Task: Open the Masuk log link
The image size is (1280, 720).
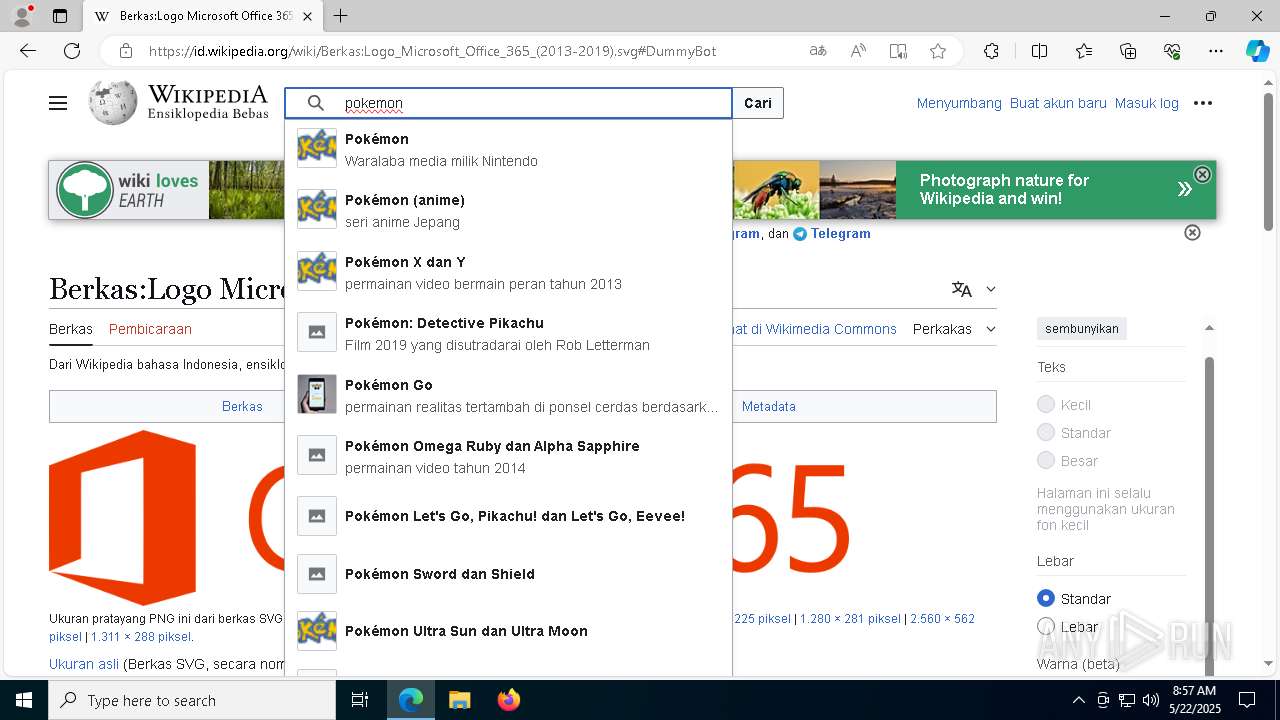Action: coord(1147,103)
